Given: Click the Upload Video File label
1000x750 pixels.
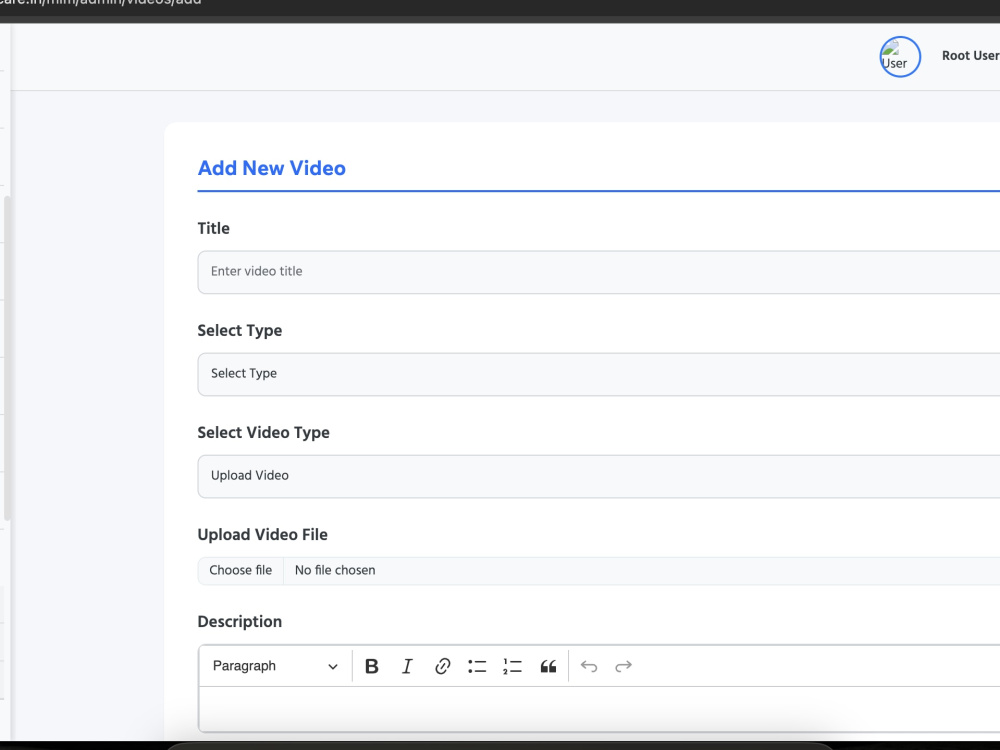Looking at the screenshot, I should 262,534.
